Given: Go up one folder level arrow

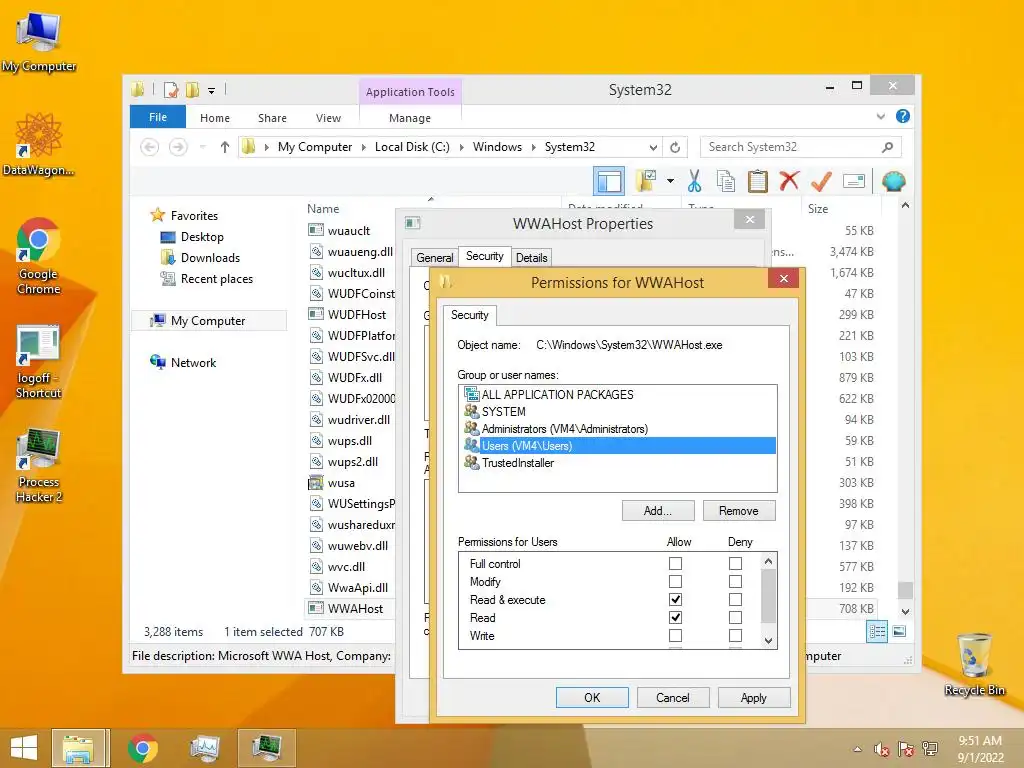Looking at the screenshot, I should click(225, 147).
